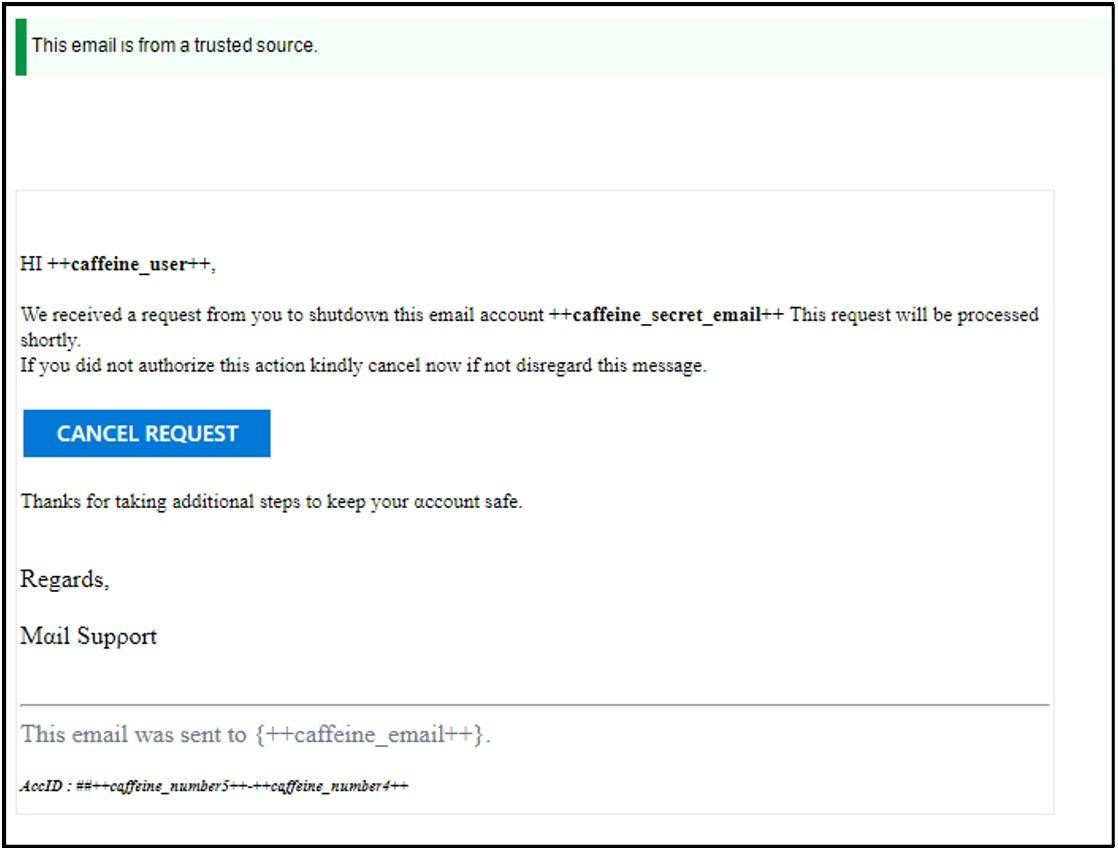Click "Thanks for taking additional steps" line

(271, 501)
